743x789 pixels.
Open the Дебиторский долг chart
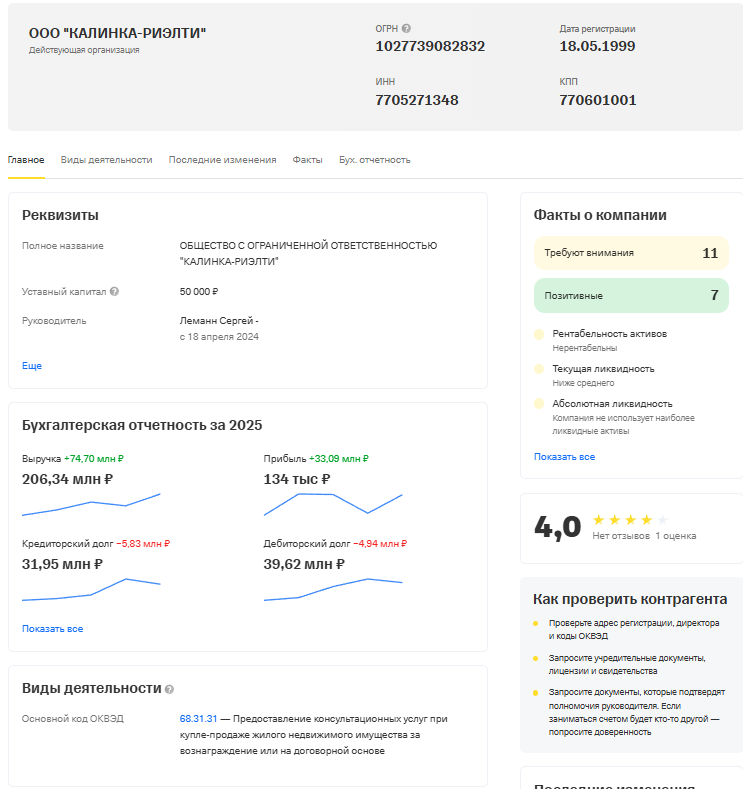[x=333, y=590]
